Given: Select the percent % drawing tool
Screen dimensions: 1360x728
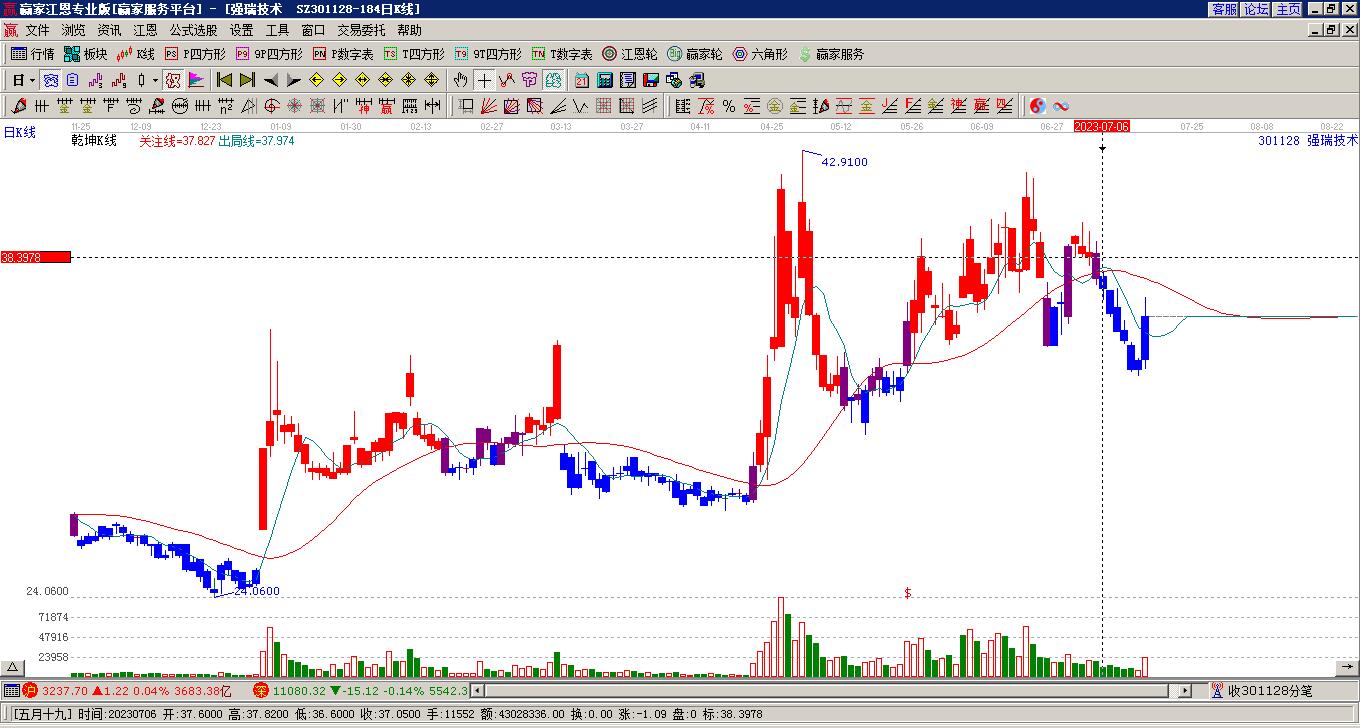Looking at the screenshot, I should pos(729,106).
